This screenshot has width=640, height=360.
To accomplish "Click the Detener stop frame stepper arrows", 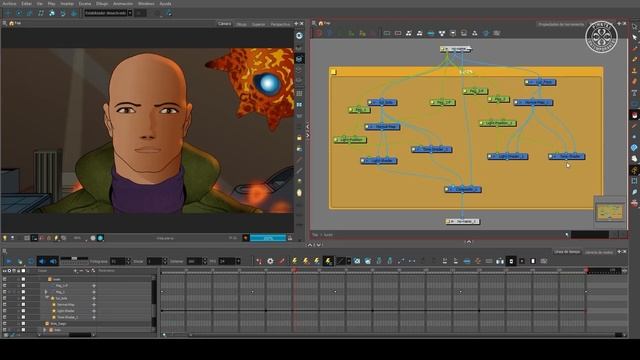I will (x=204, y=261).
